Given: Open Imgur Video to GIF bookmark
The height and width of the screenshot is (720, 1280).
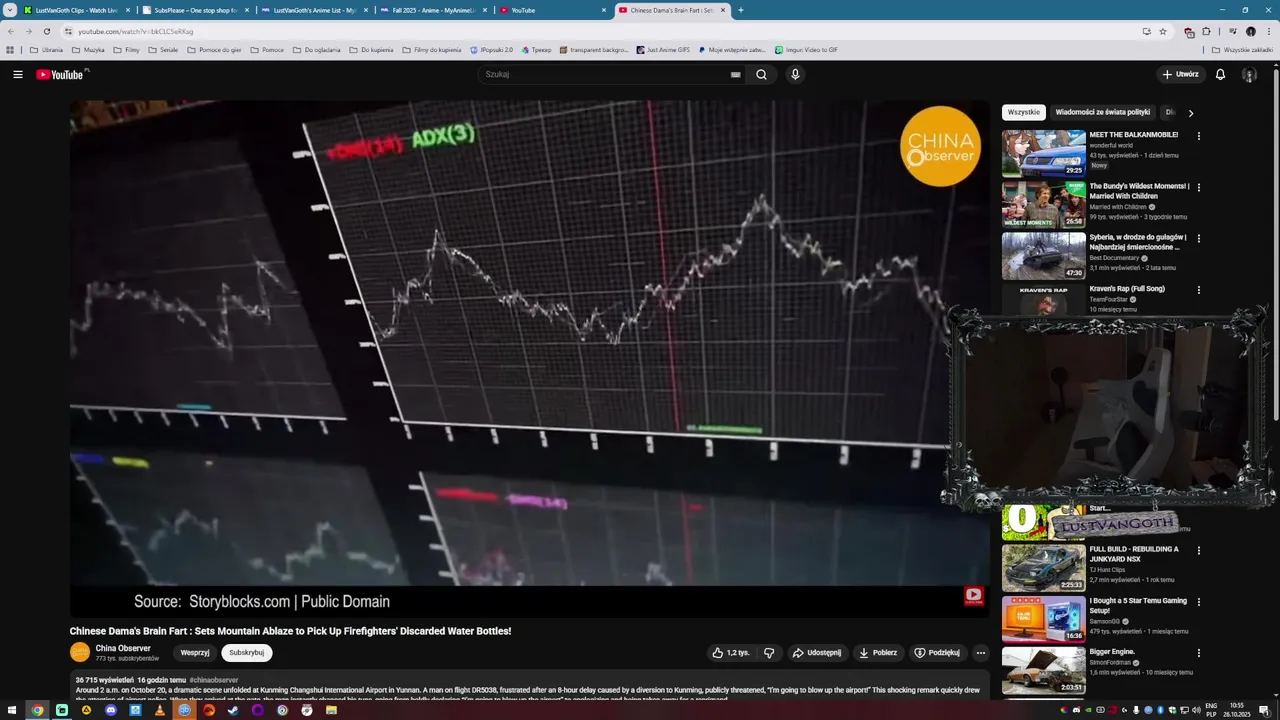Looking at the screenshot, I should 806,49.
